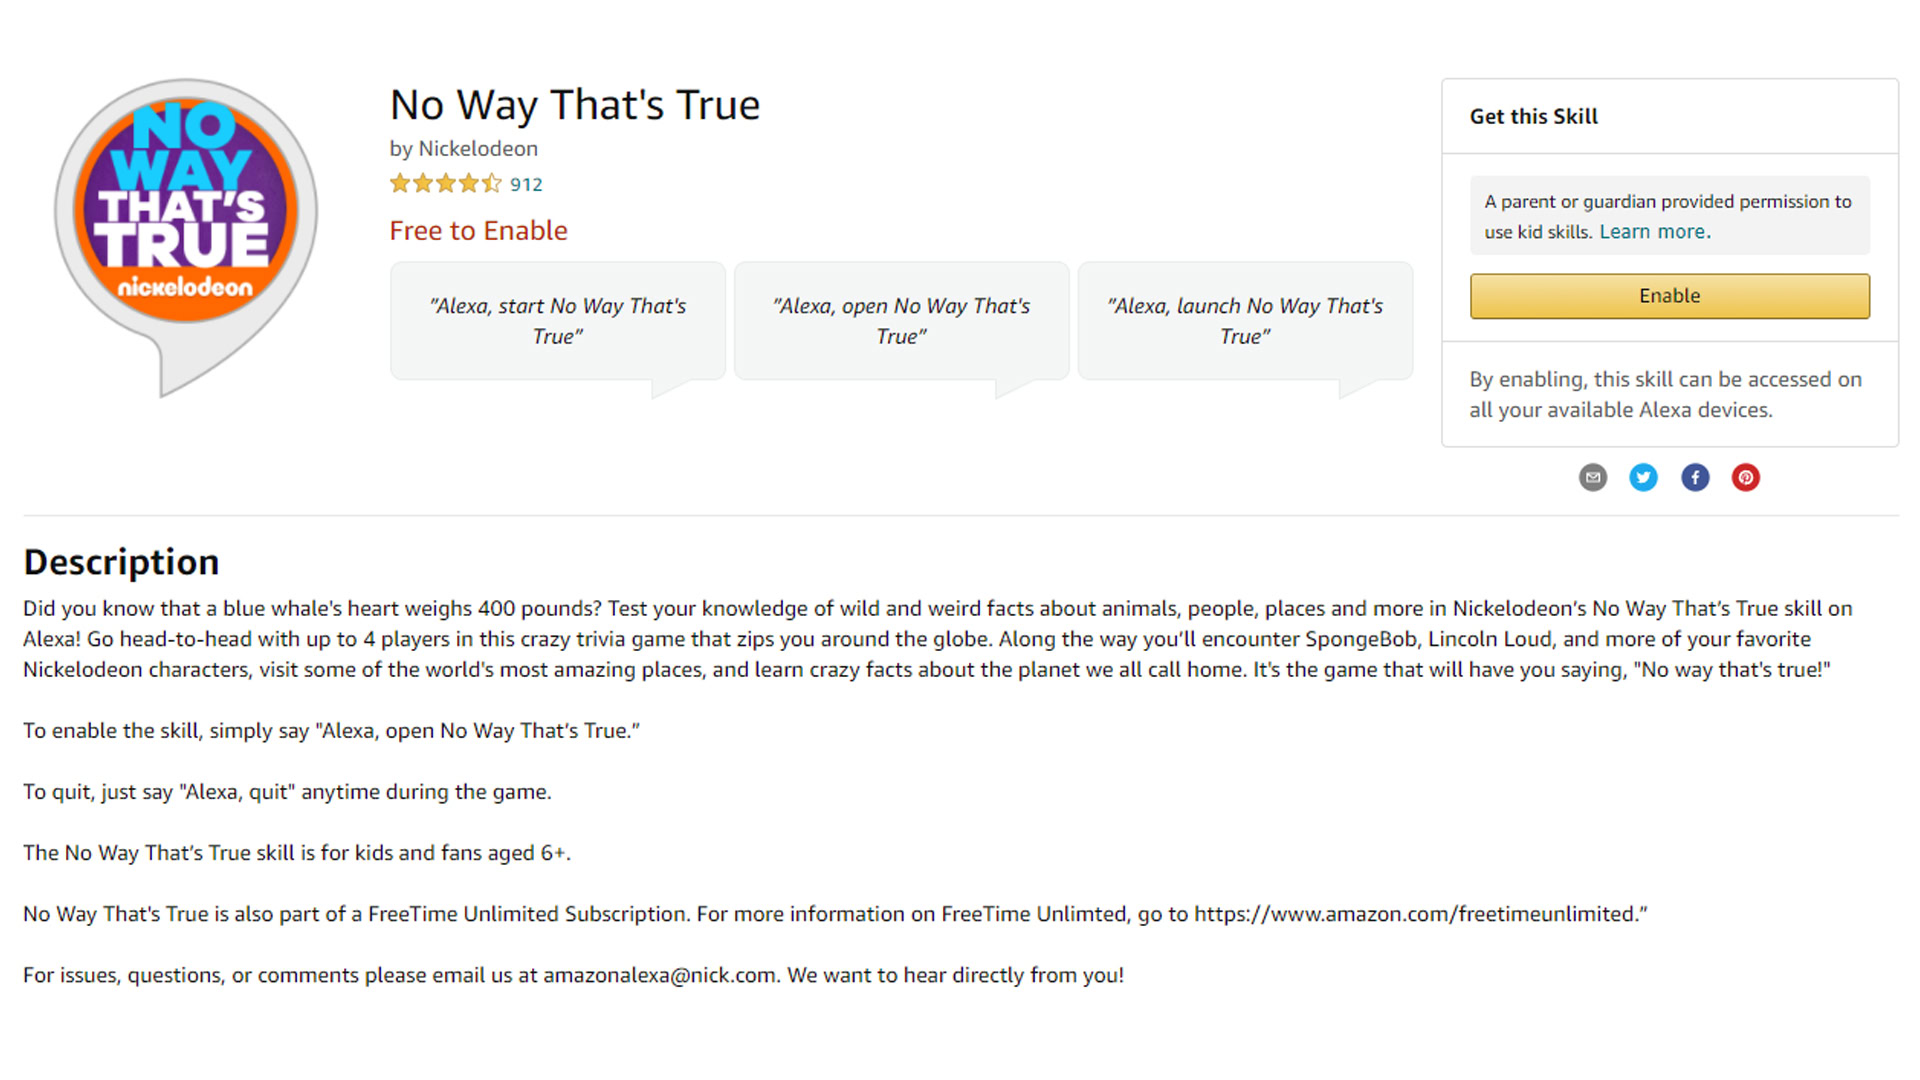Click the Description section heading
1920x1080 pixels.
121,562
